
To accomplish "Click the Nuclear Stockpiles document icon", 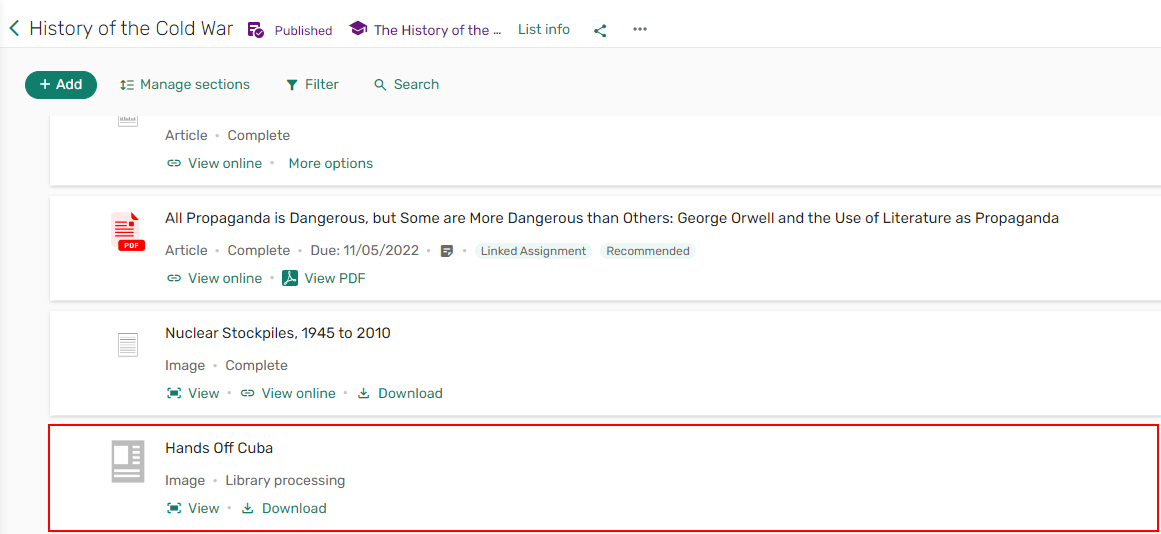I will tap(128, 345).
